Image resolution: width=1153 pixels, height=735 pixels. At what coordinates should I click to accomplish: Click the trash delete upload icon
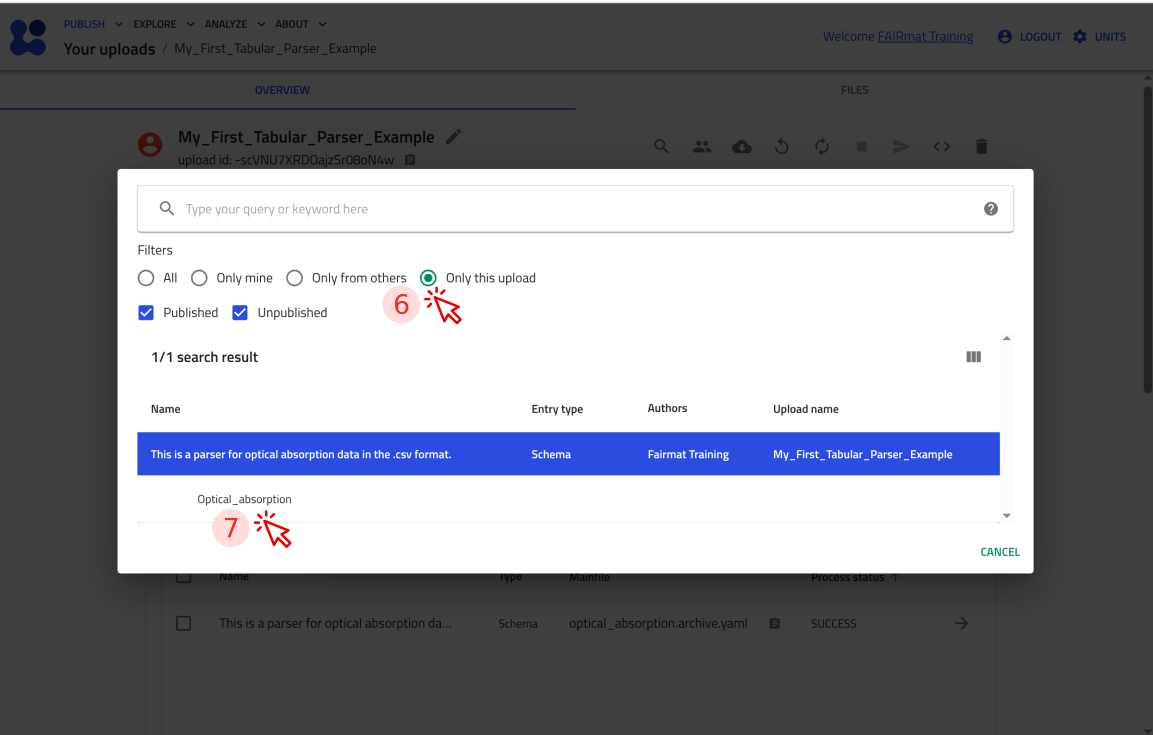click(x=981, y=147)
